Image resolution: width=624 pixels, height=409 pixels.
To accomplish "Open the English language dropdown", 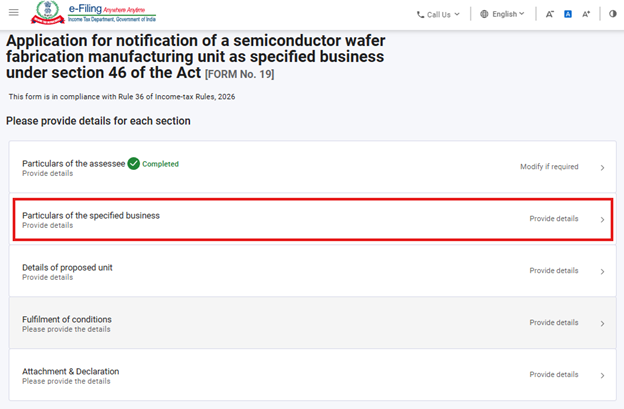I will click(x=507, y=14).
